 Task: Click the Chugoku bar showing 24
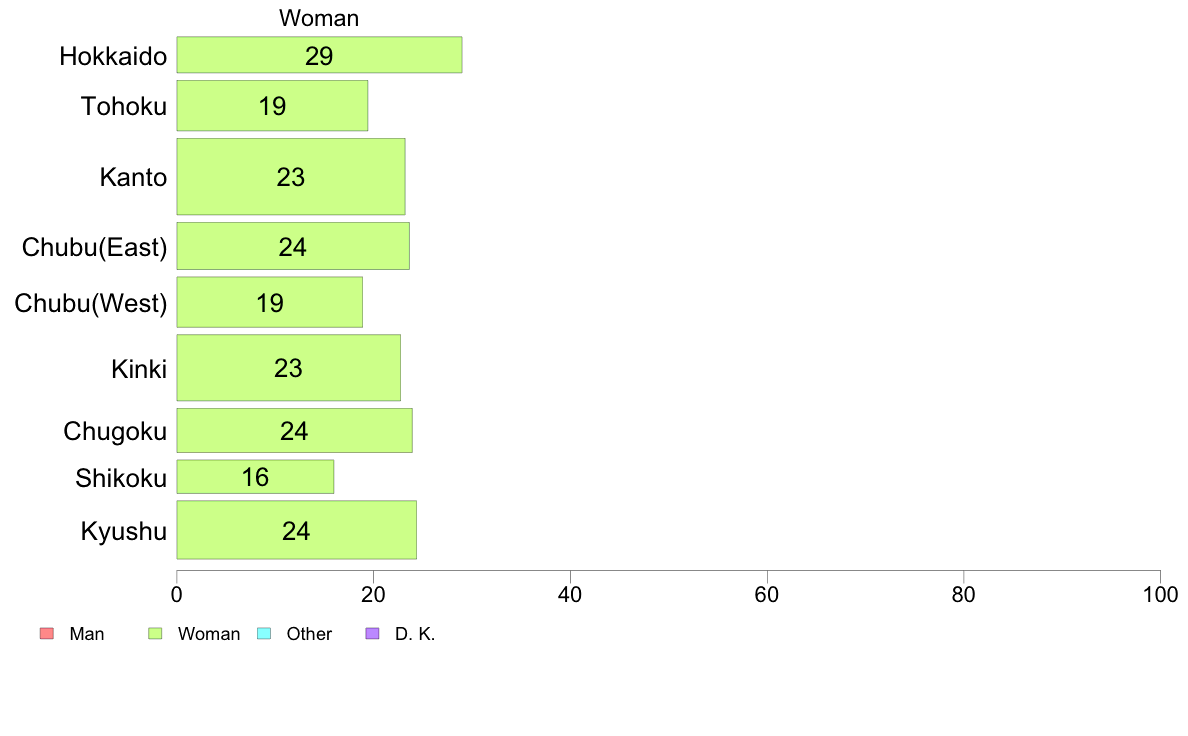pos(295,431)
